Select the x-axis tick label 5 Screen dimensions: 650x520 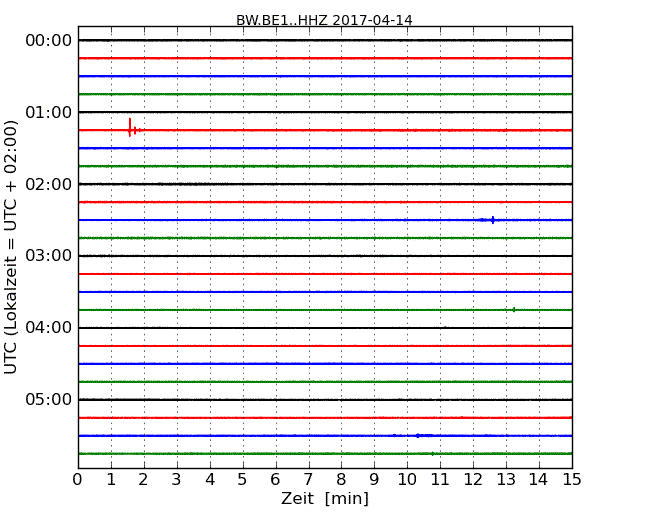click(243, 480)
